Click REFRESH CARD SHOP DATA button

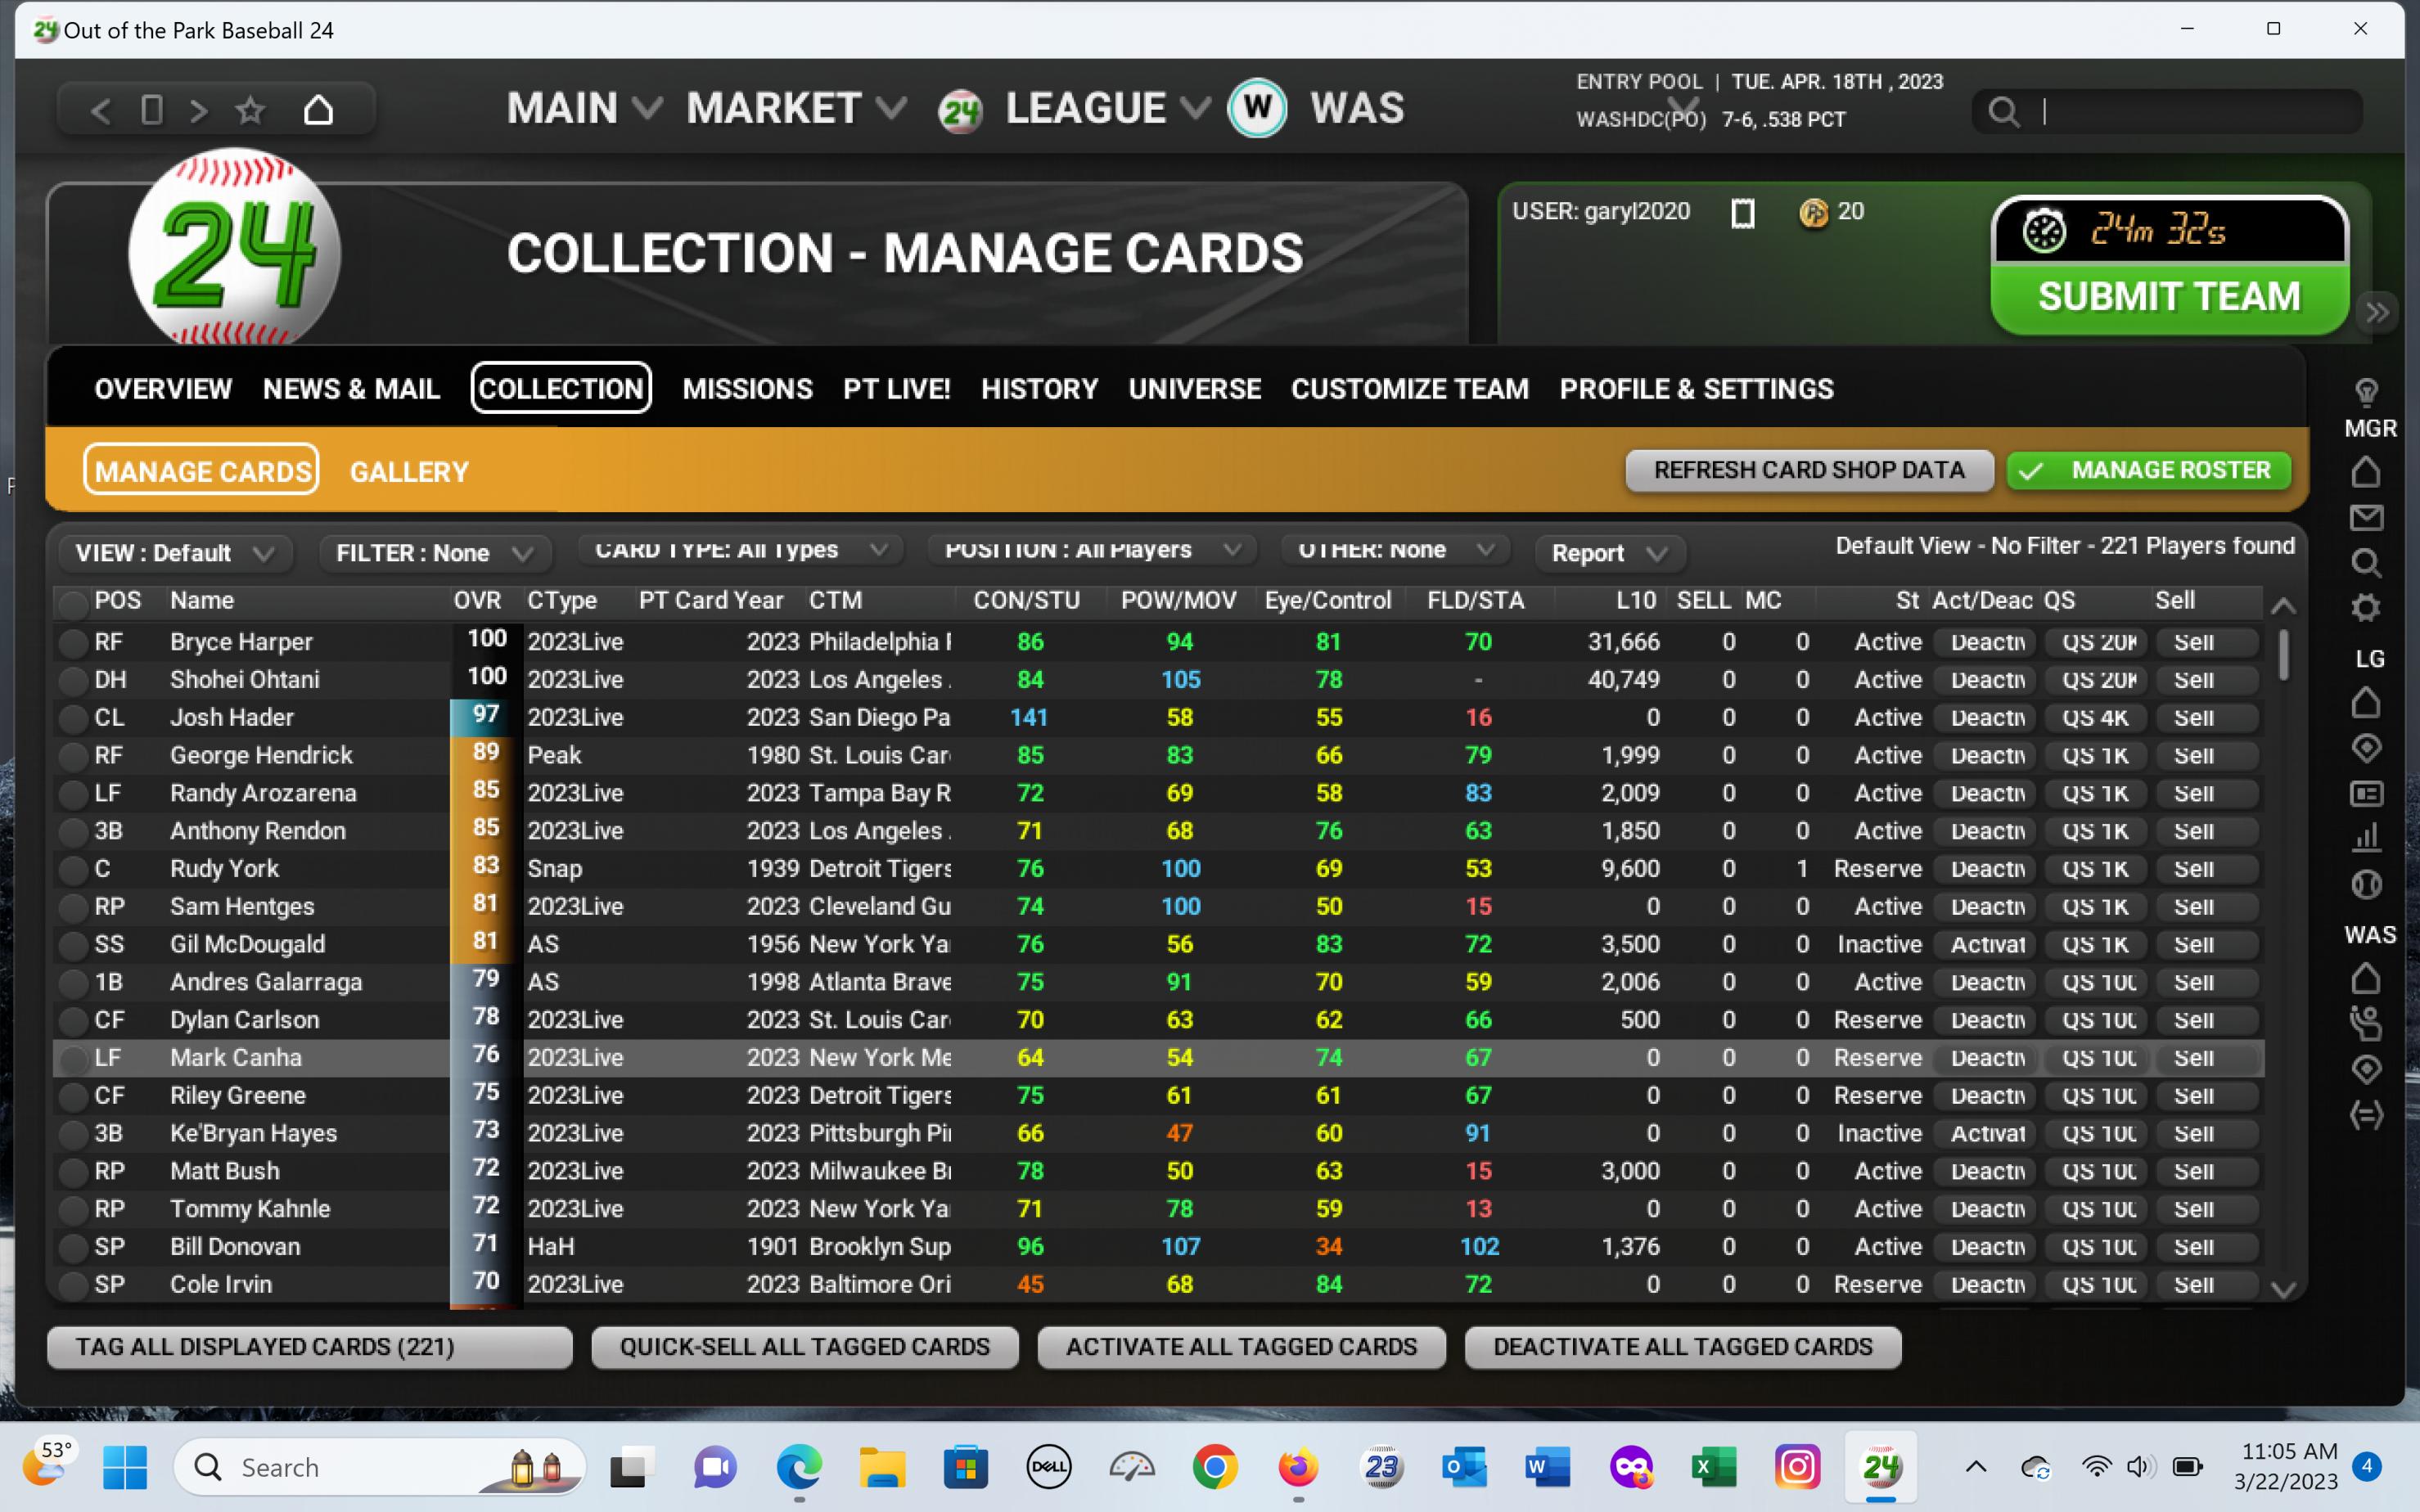coord(1809,471)
